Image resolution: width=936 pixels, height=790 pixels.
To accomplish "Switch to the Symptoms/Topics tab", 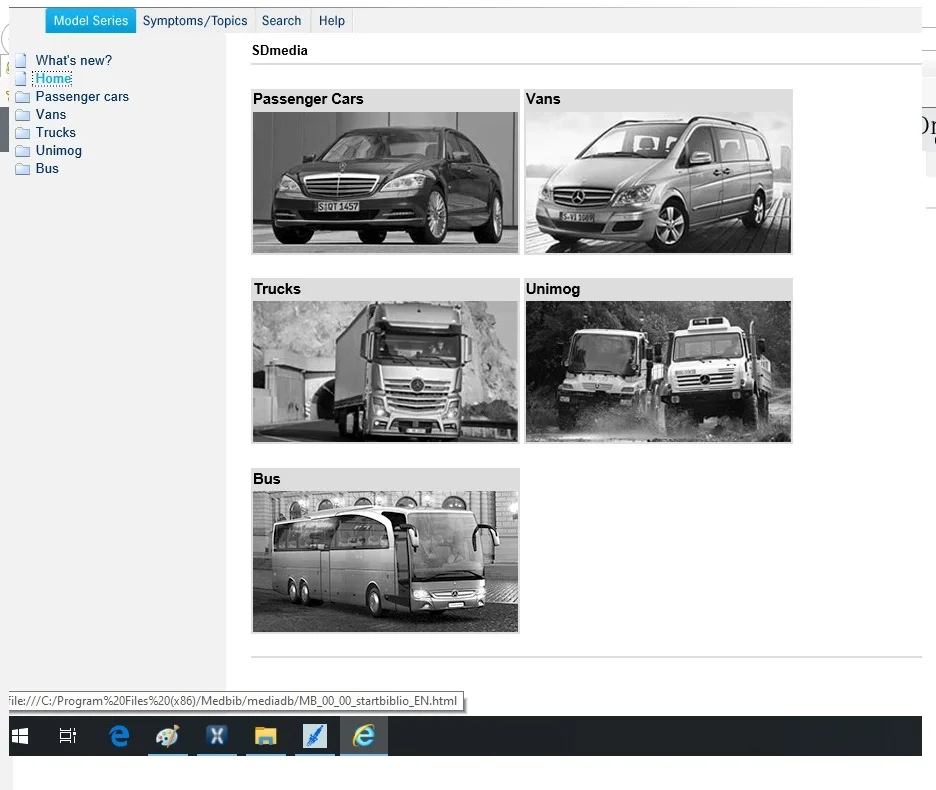I will pyautogui.click(x=195, y=21).
